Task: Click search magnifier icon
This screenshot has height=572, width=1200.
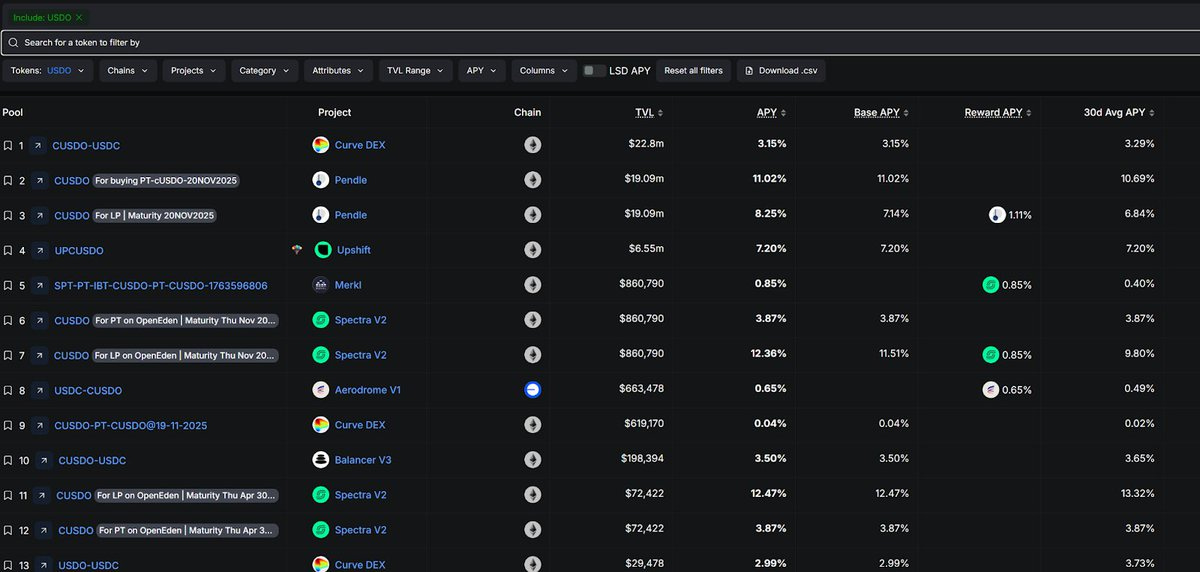Action: pyautogui.click(x=13, y=43)
